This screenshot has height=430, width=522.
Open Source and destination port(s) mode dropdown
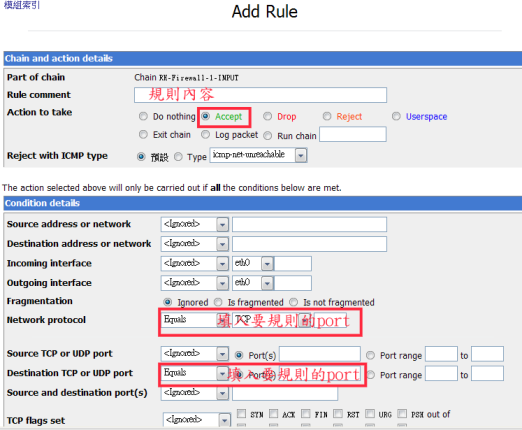pos(195,393)
